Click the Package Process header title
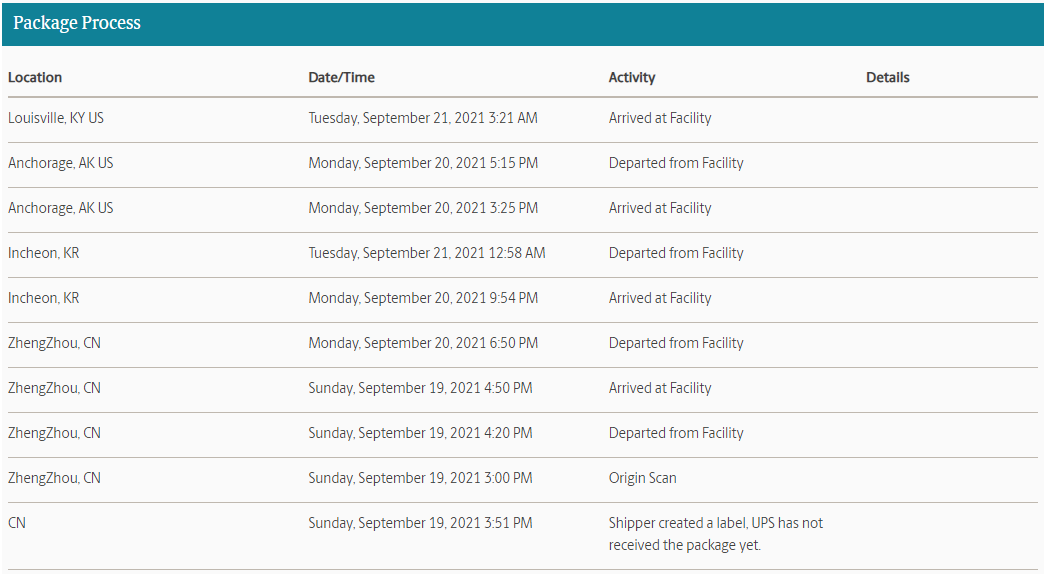This screenshot has width=1046, height=574. coord(77,23)
